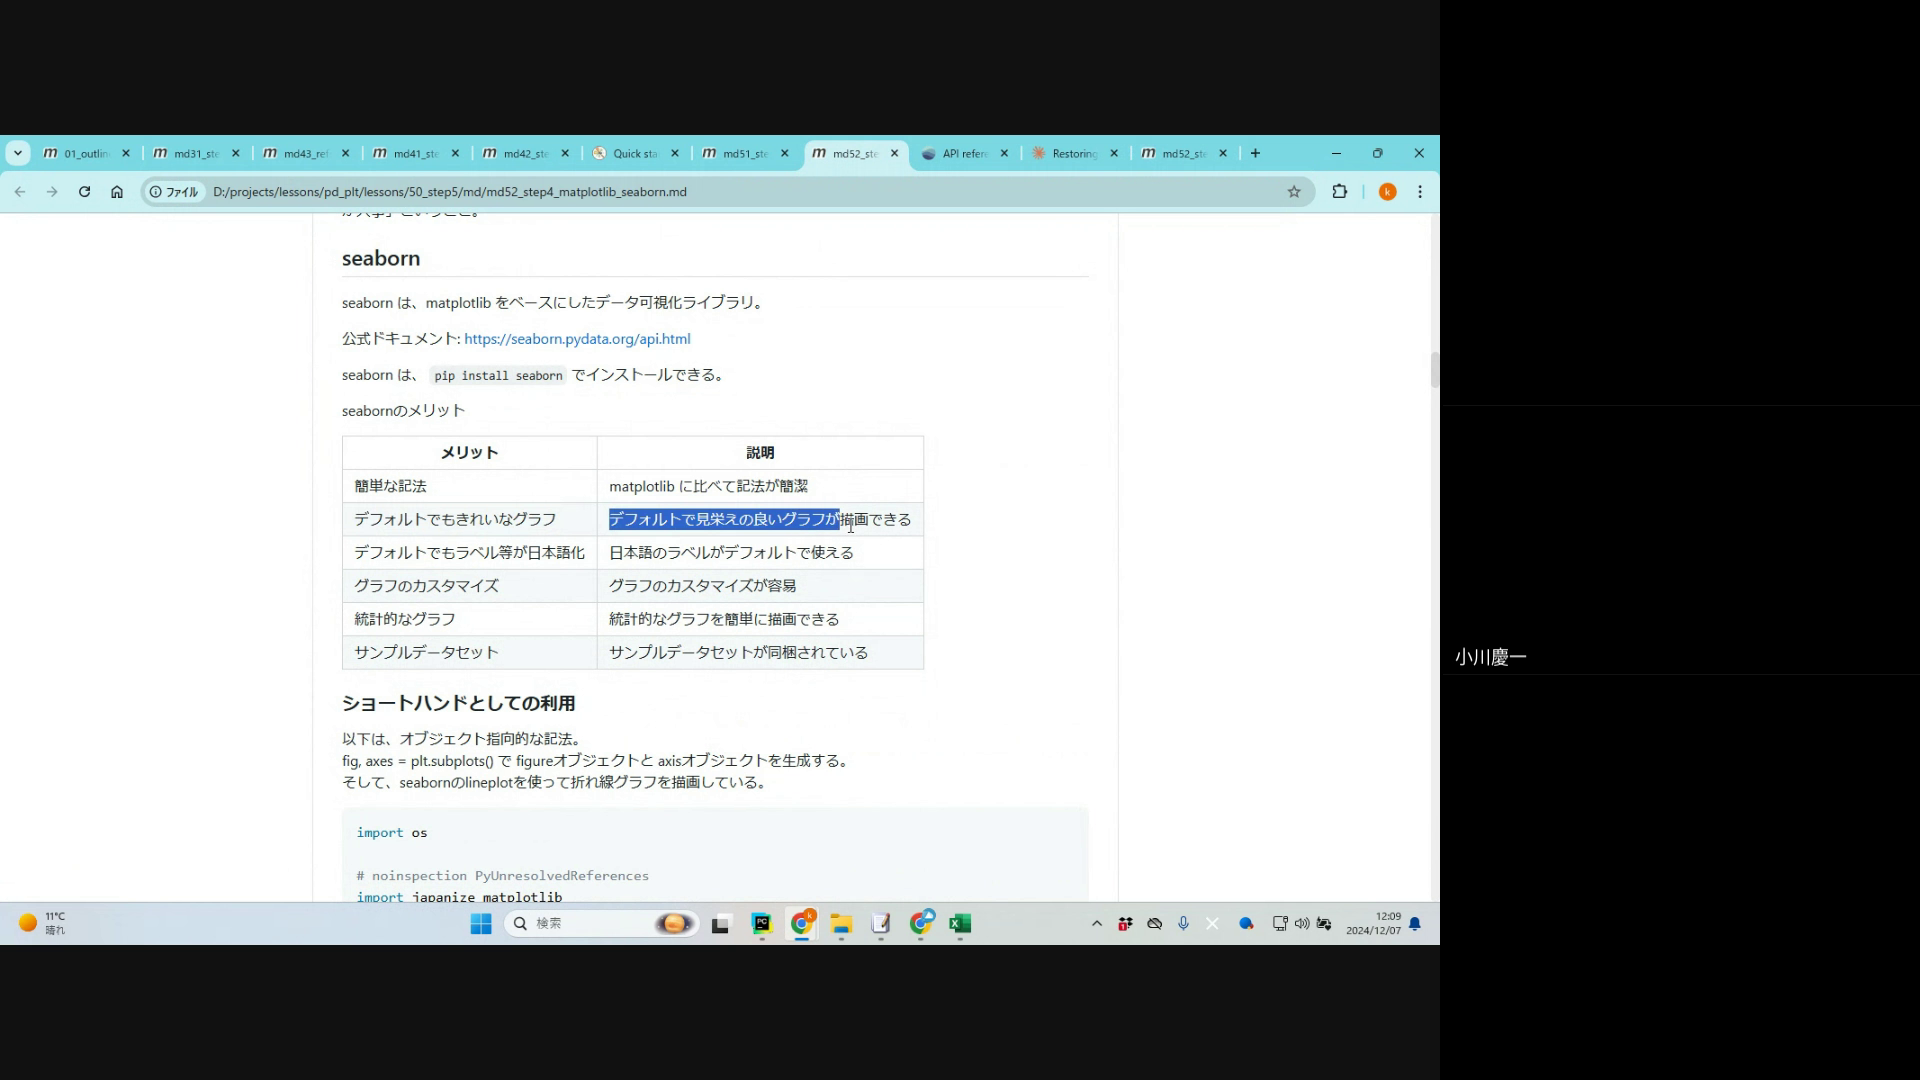Open the extensions puzzle icon
This screenshot has height=1080, width=1920.
coord(1340,192)
